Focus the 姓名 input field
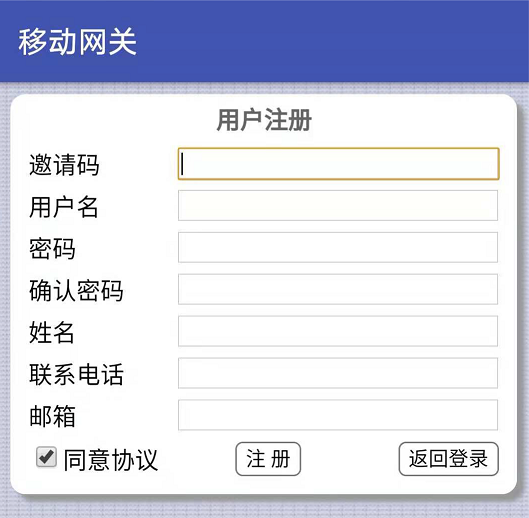Image resolution: width=529 pixels, height=518 pixels. [338, 331]
